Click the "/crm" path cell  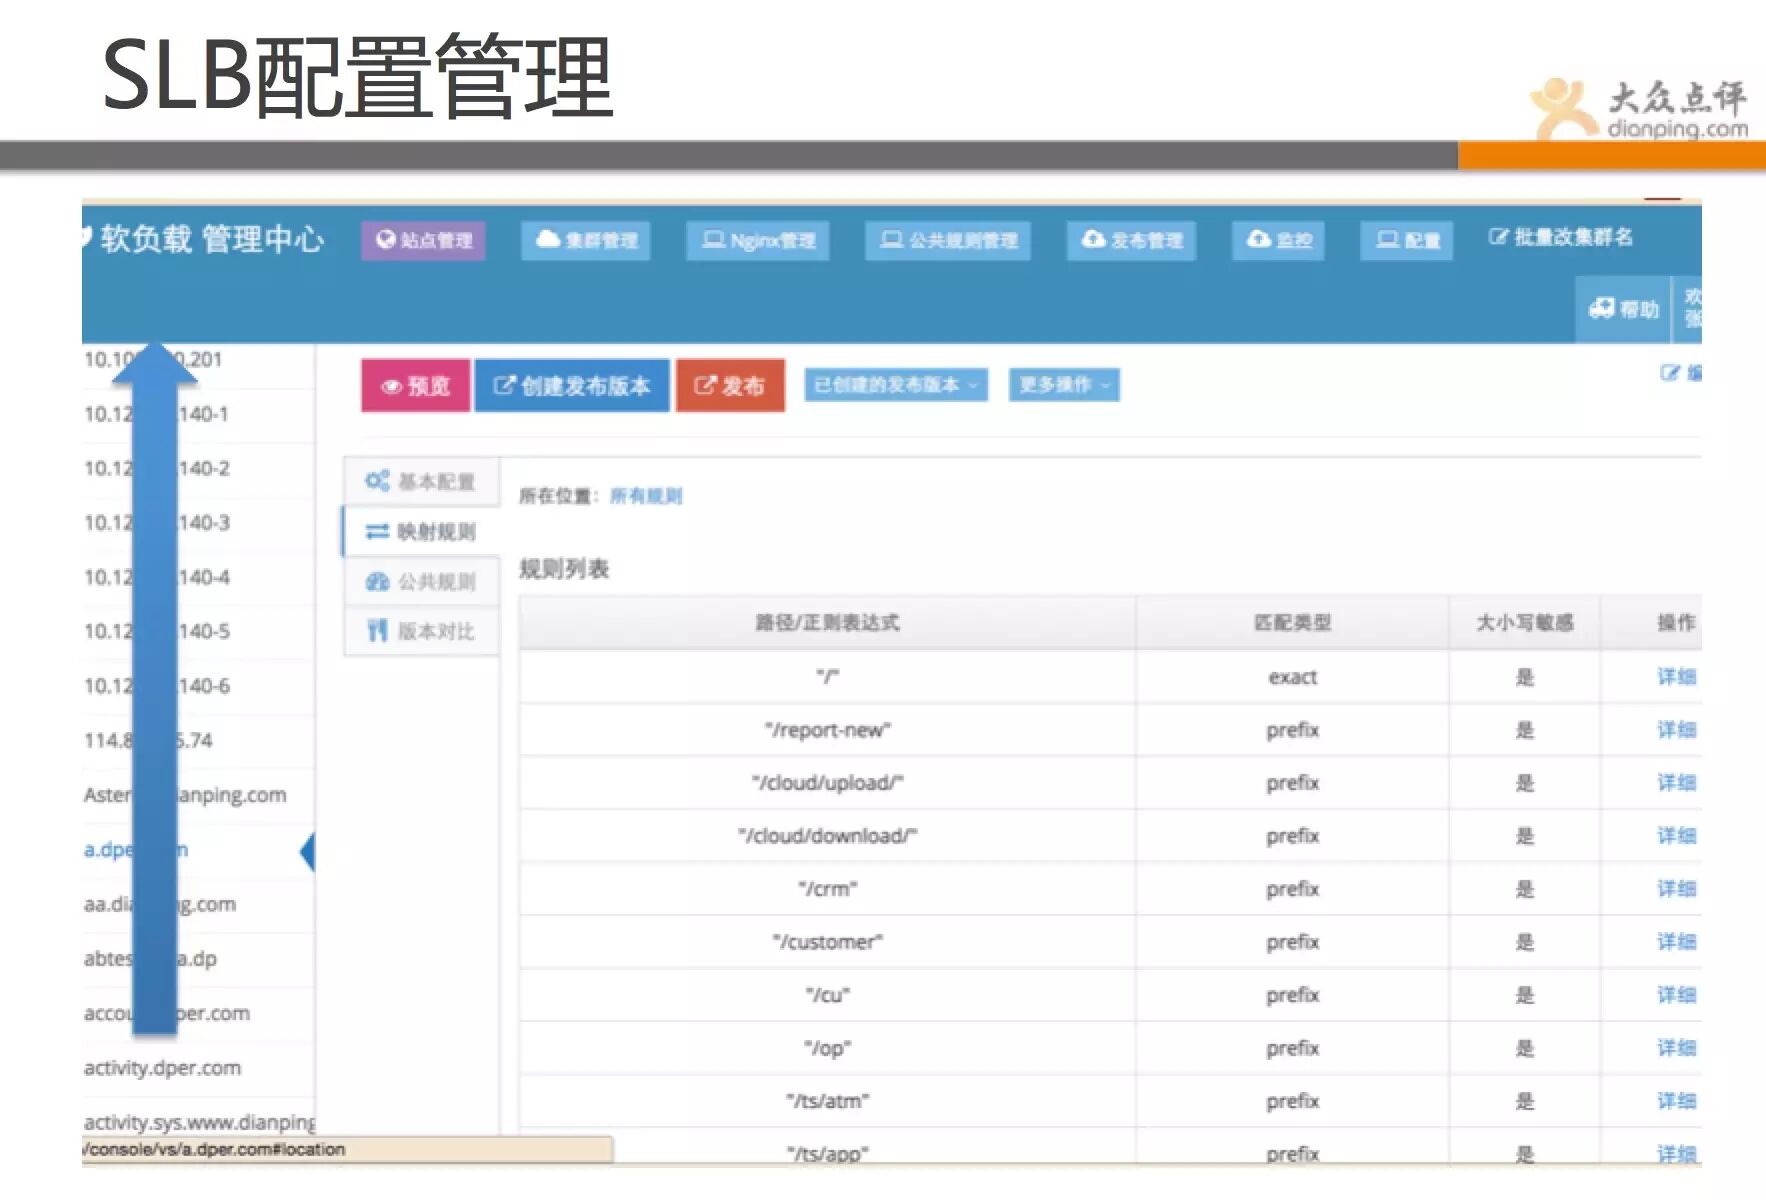pyautogui.click(x=827, y=889)
